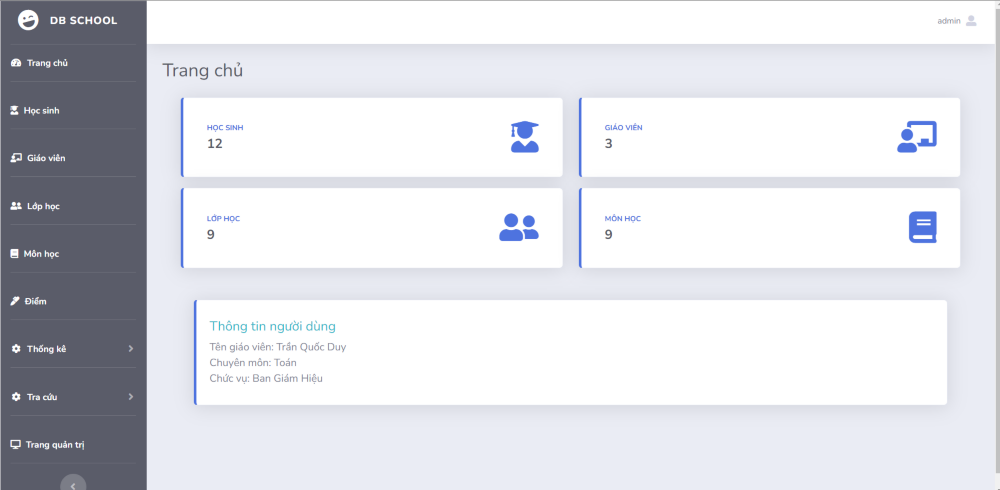Click the Giáo viên teacher sidebar icon
The height and width of the screenshot is (490, 1000).
(x=17, y=158)
